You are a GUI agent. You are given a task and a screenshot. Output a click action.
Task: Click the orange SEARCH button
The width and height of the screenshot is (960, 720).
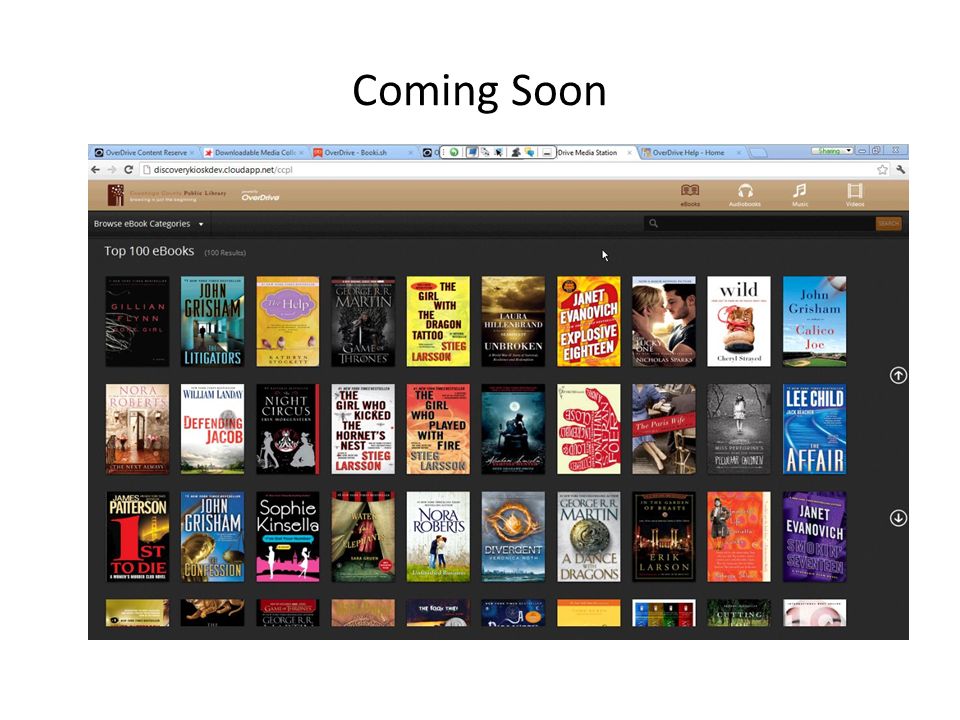[x=888, y=223]
